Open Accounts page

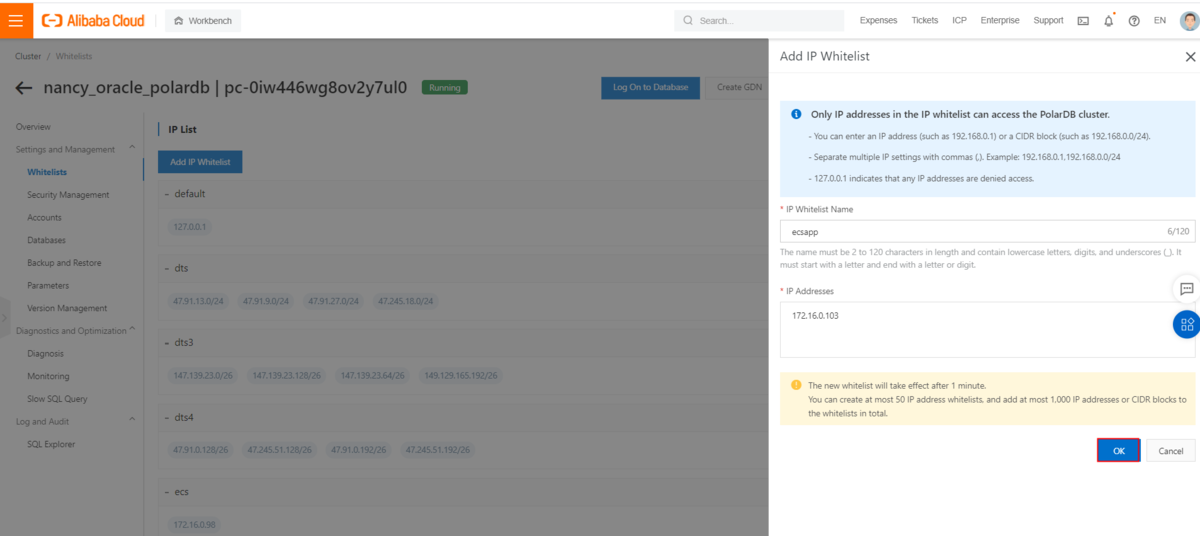click(x=44, y=217)
